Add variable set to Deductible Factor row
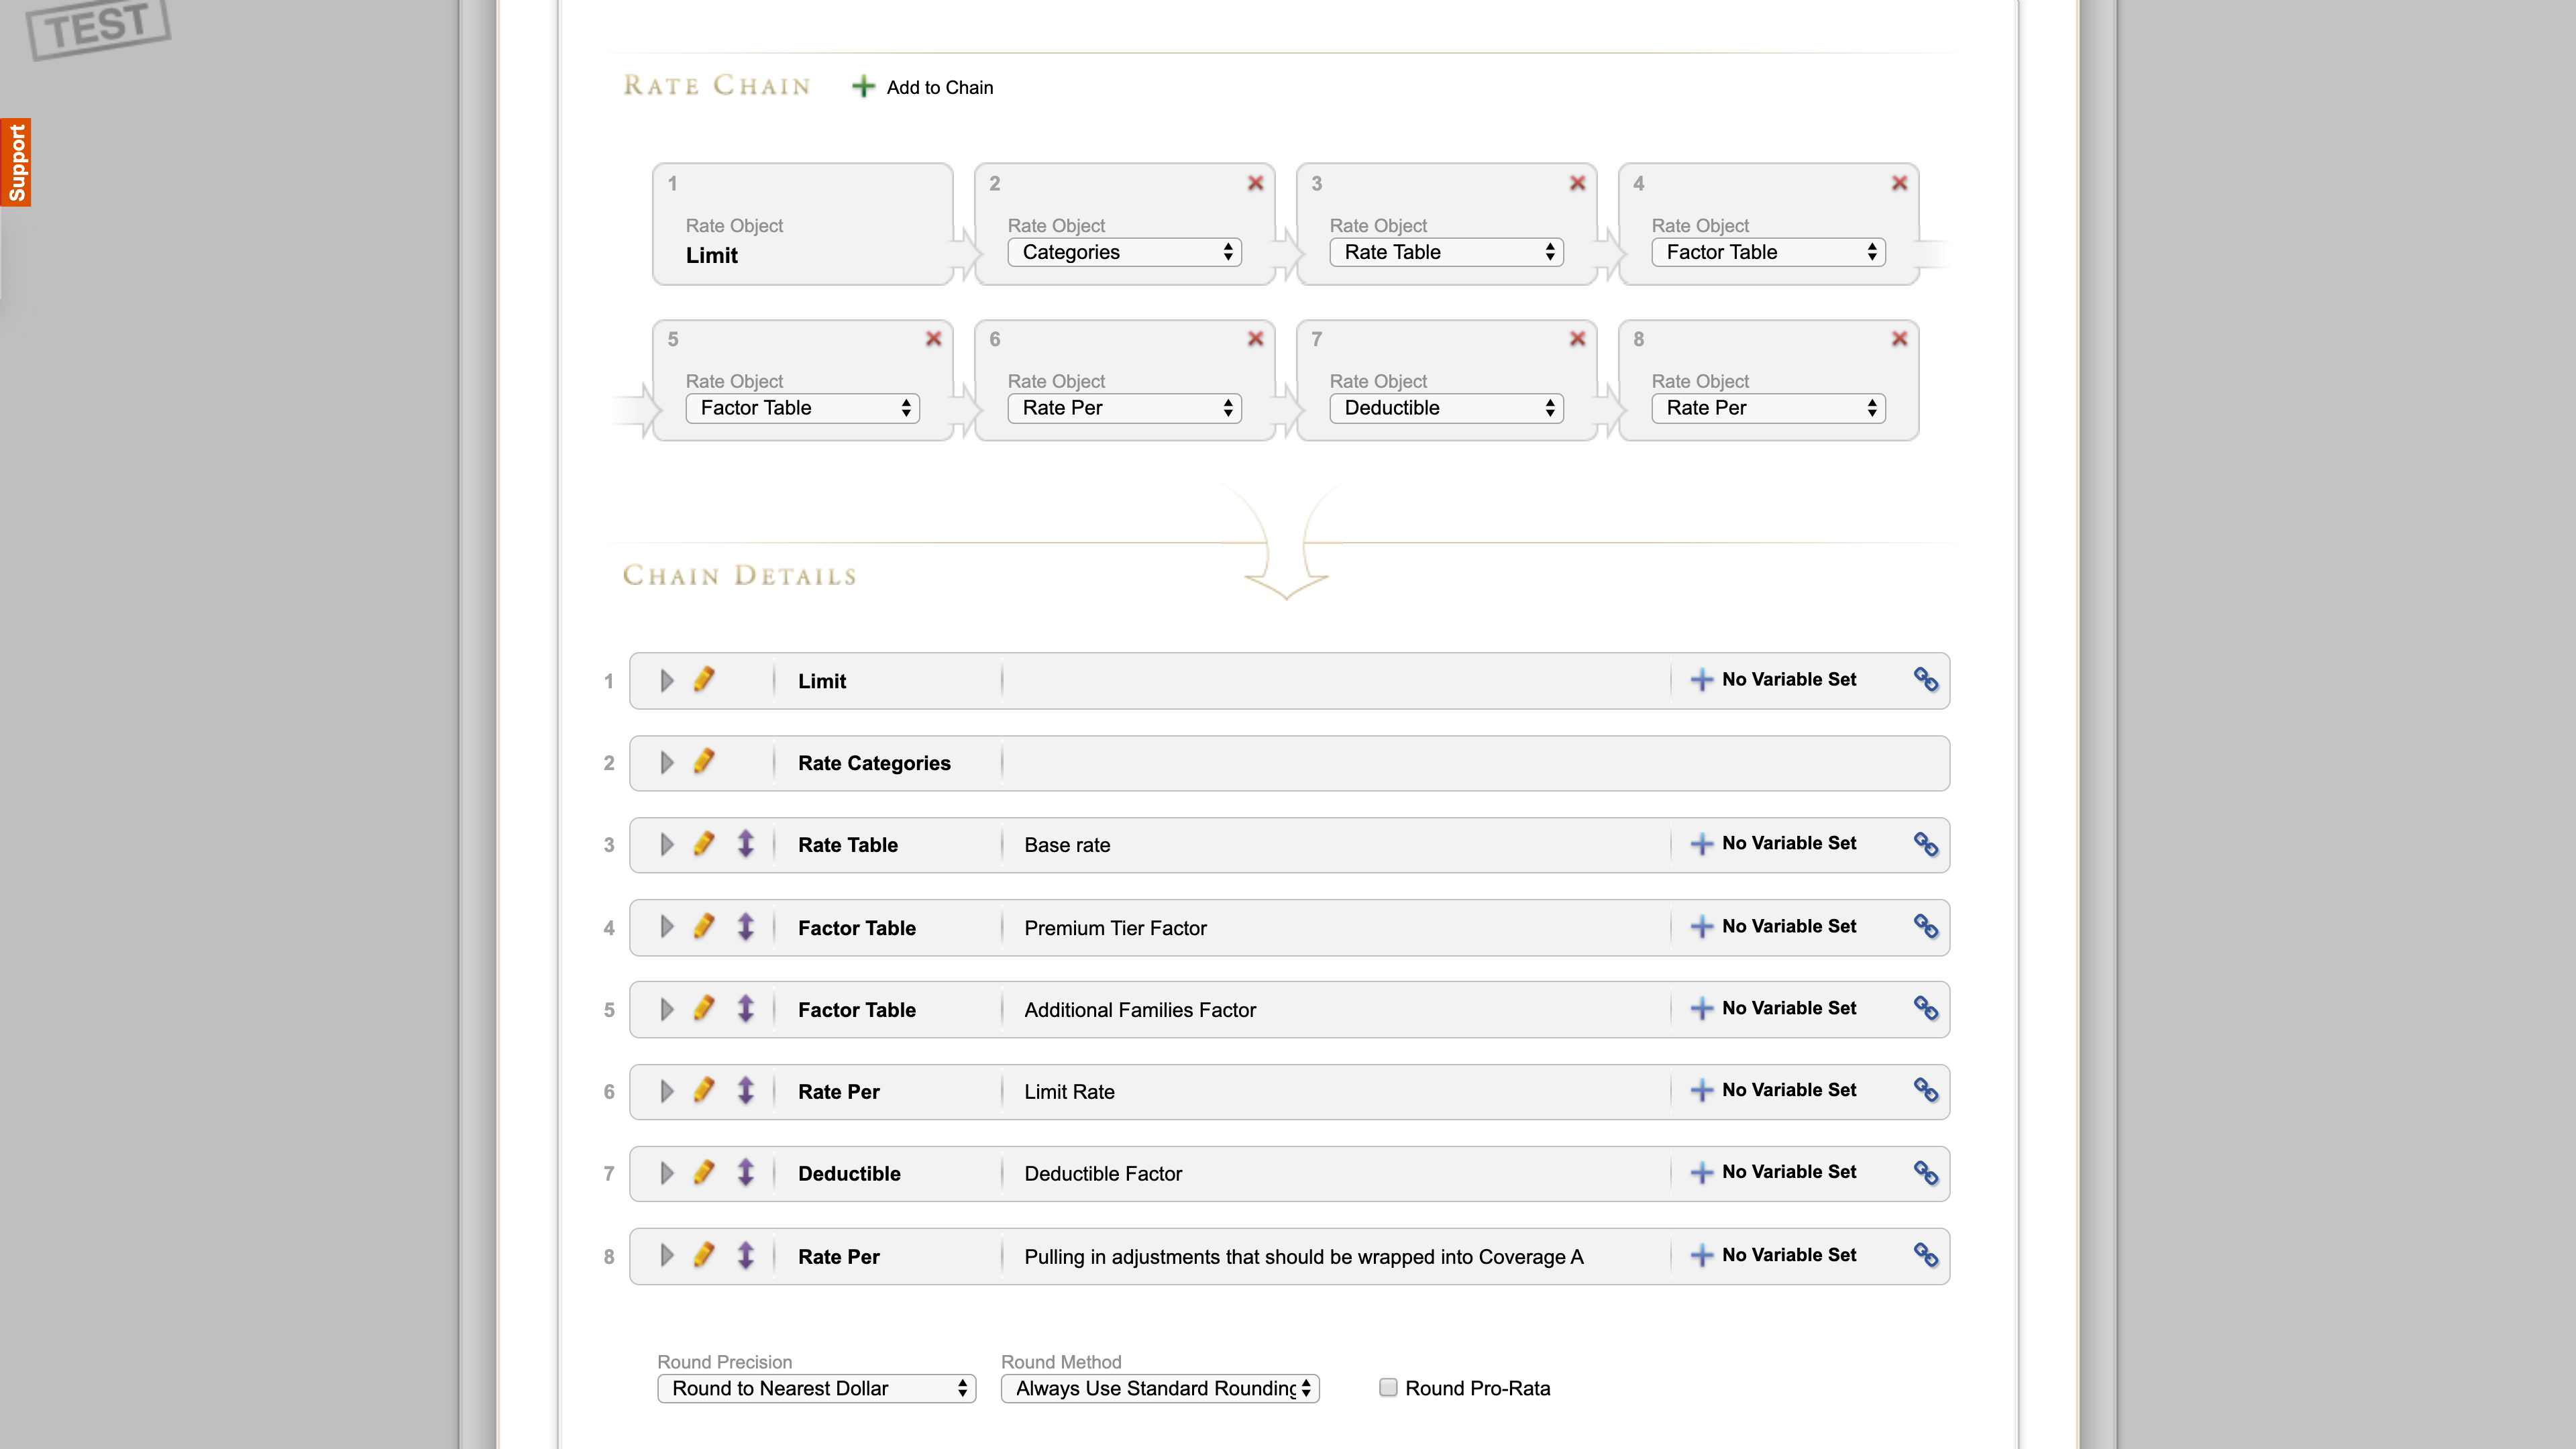This screenshot has height=1449, width=2576. [1773, 1173]
